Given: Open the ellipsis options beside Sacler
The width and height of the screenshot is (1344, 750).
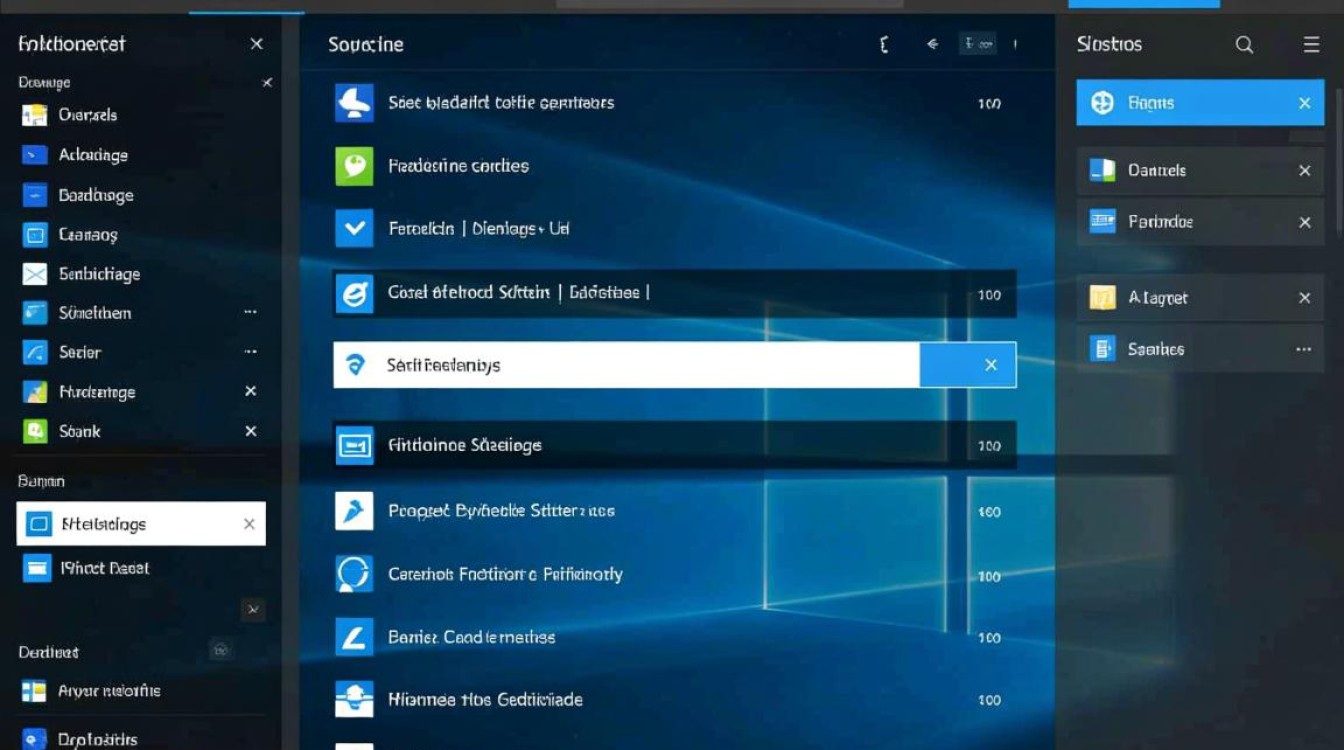Looking at the screenshot, I should (250, 352).
